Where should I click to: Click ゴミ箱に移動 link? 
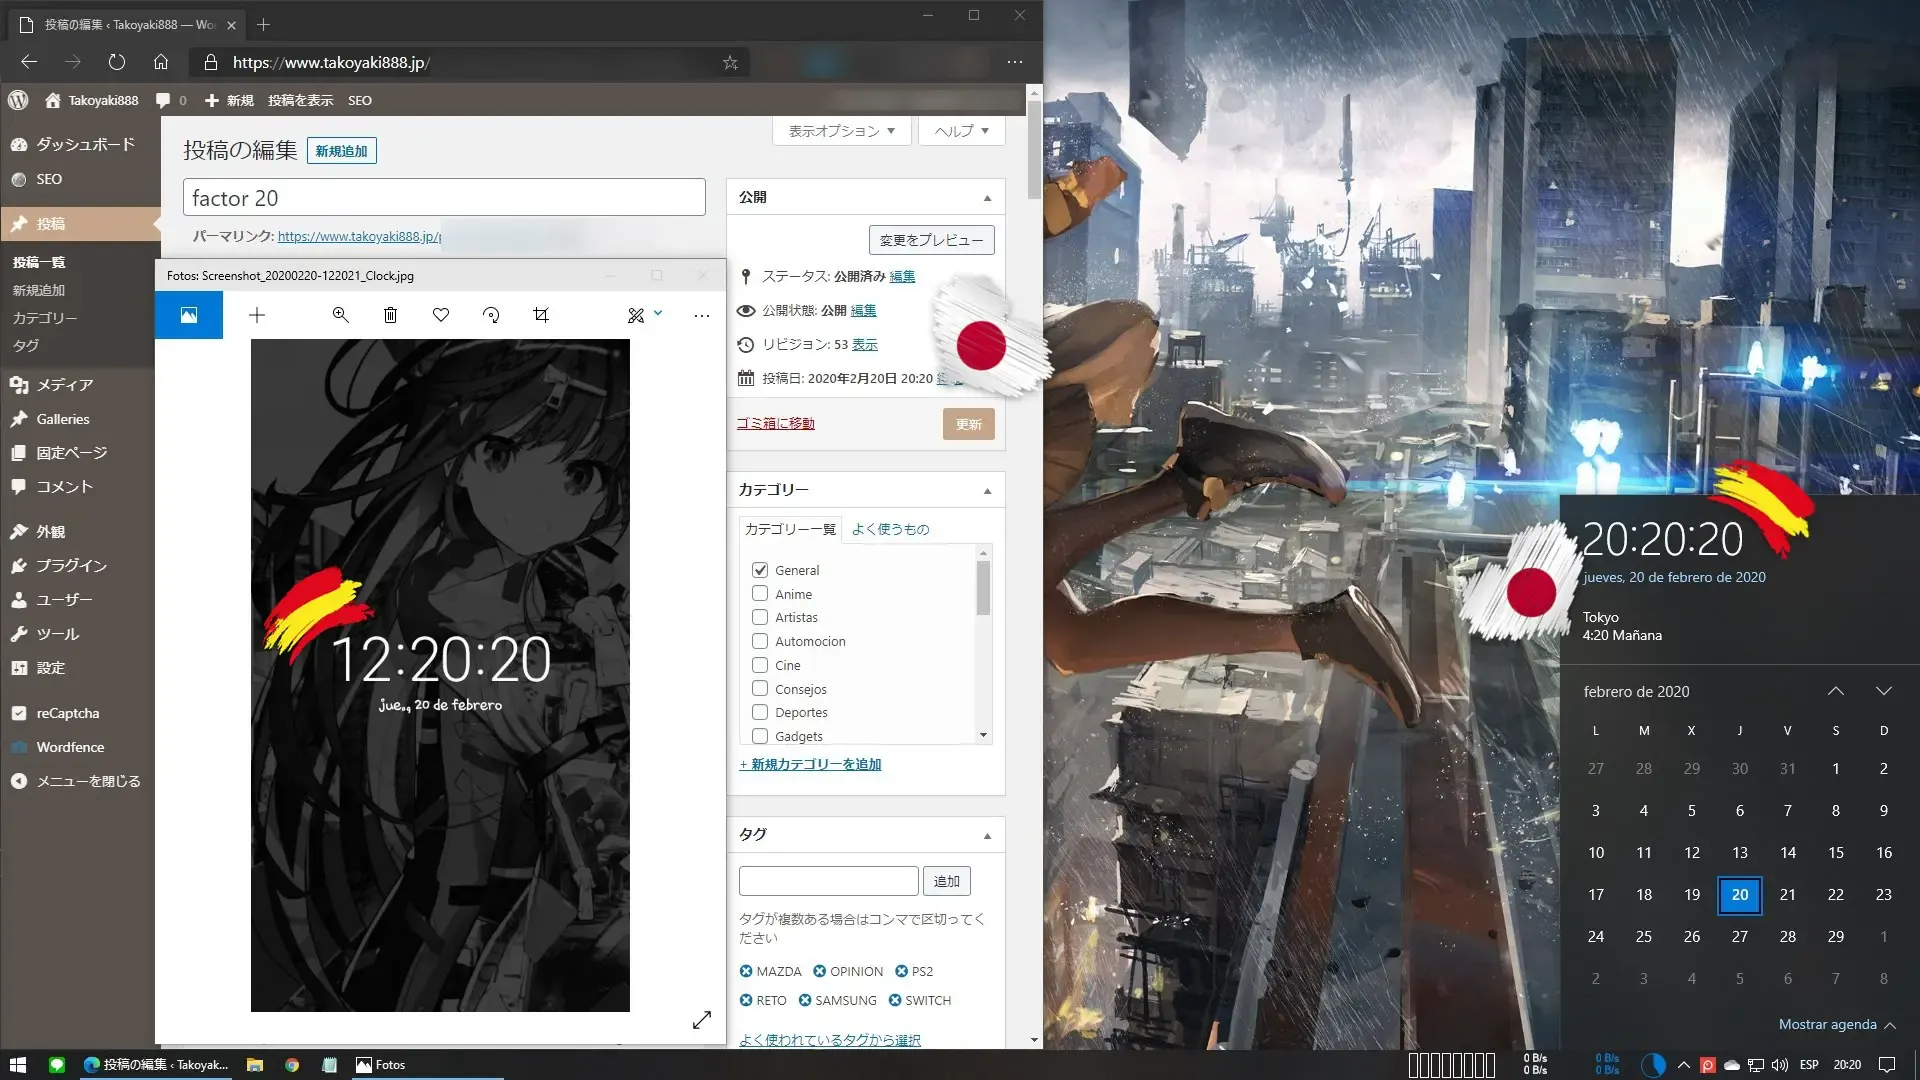coord(776,423)
